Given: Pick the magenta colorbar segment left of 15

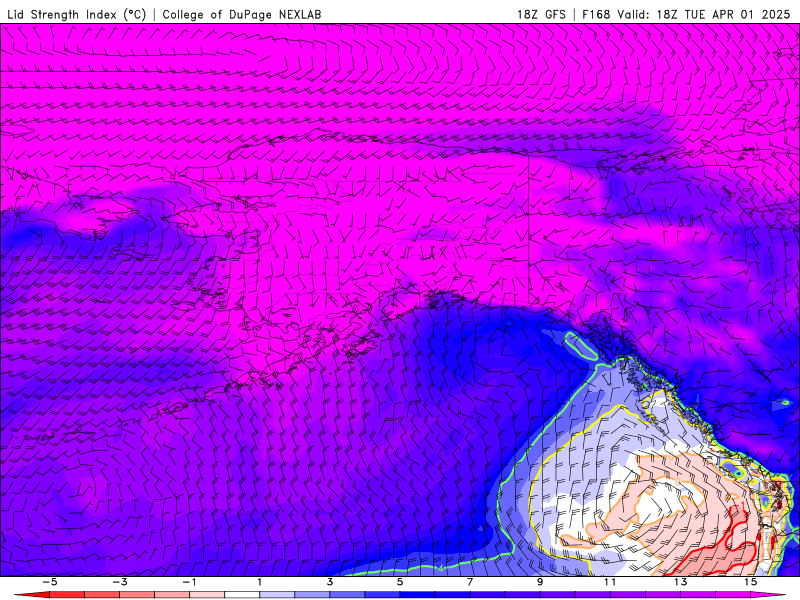Looking at the screenshot, I should point(733,595).
